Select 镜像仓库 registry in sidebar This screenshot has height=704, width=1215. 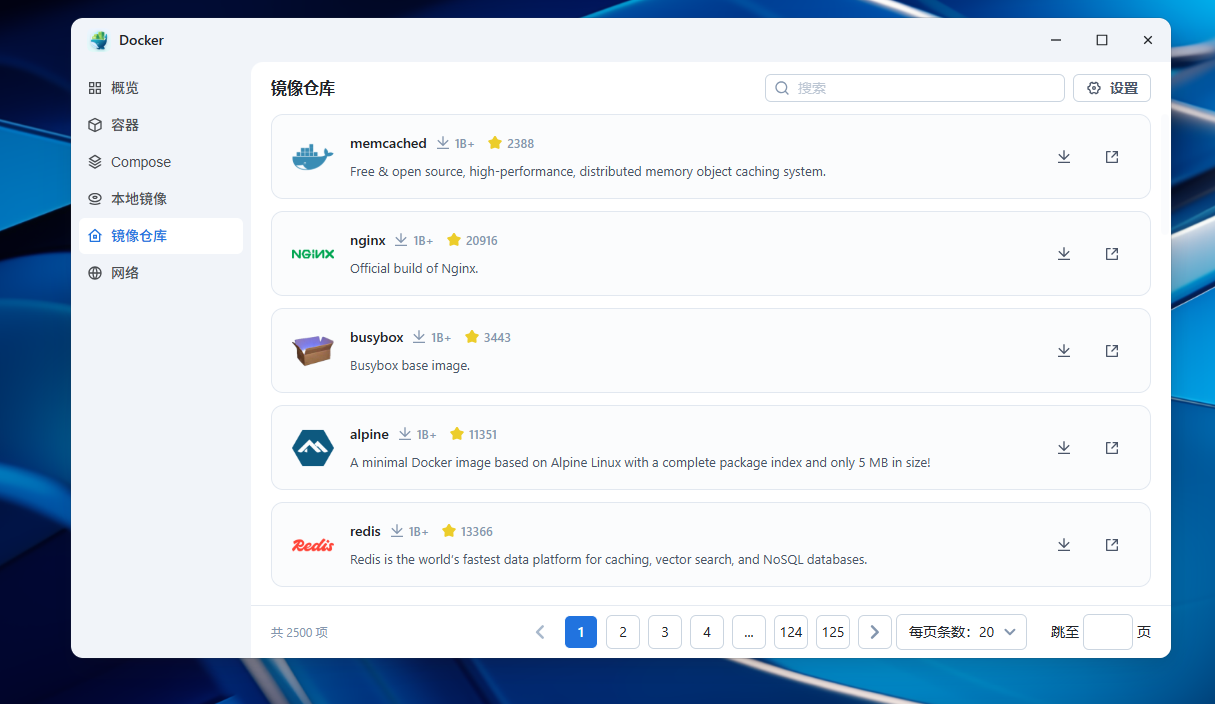pos(161,236)
